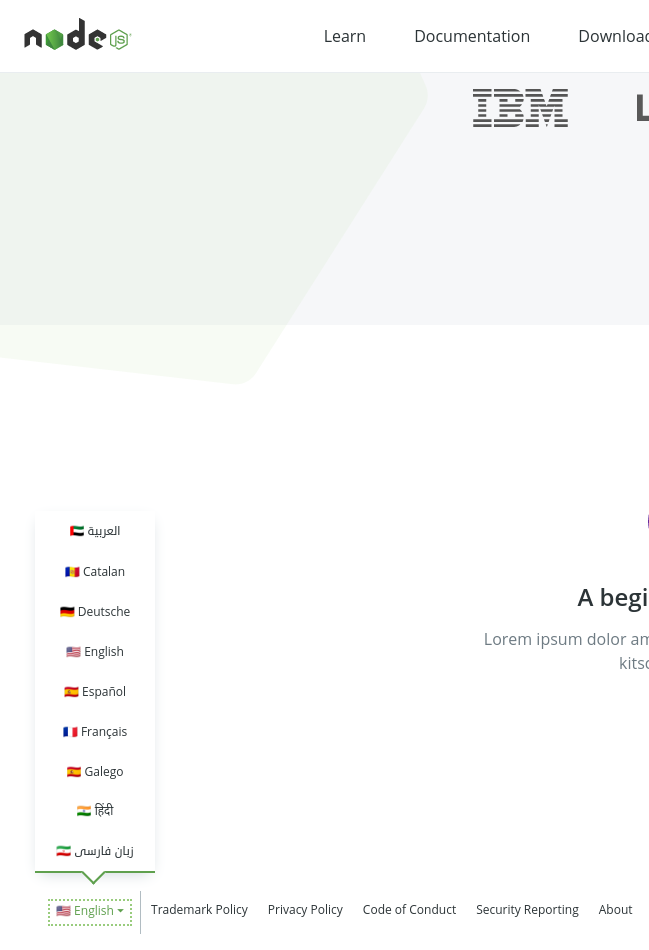Screen dimensions: 649x950
Task: Open the Learn nav link
Action: (x=344, y=36)
